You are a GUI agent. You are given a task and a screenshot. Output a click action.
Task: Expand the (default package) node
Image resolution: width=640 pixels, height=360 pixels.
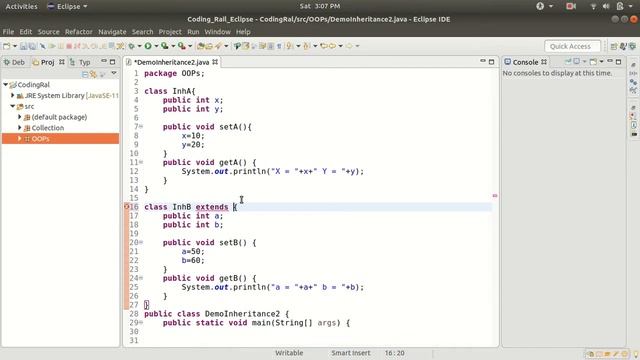[x=19, y=117]
